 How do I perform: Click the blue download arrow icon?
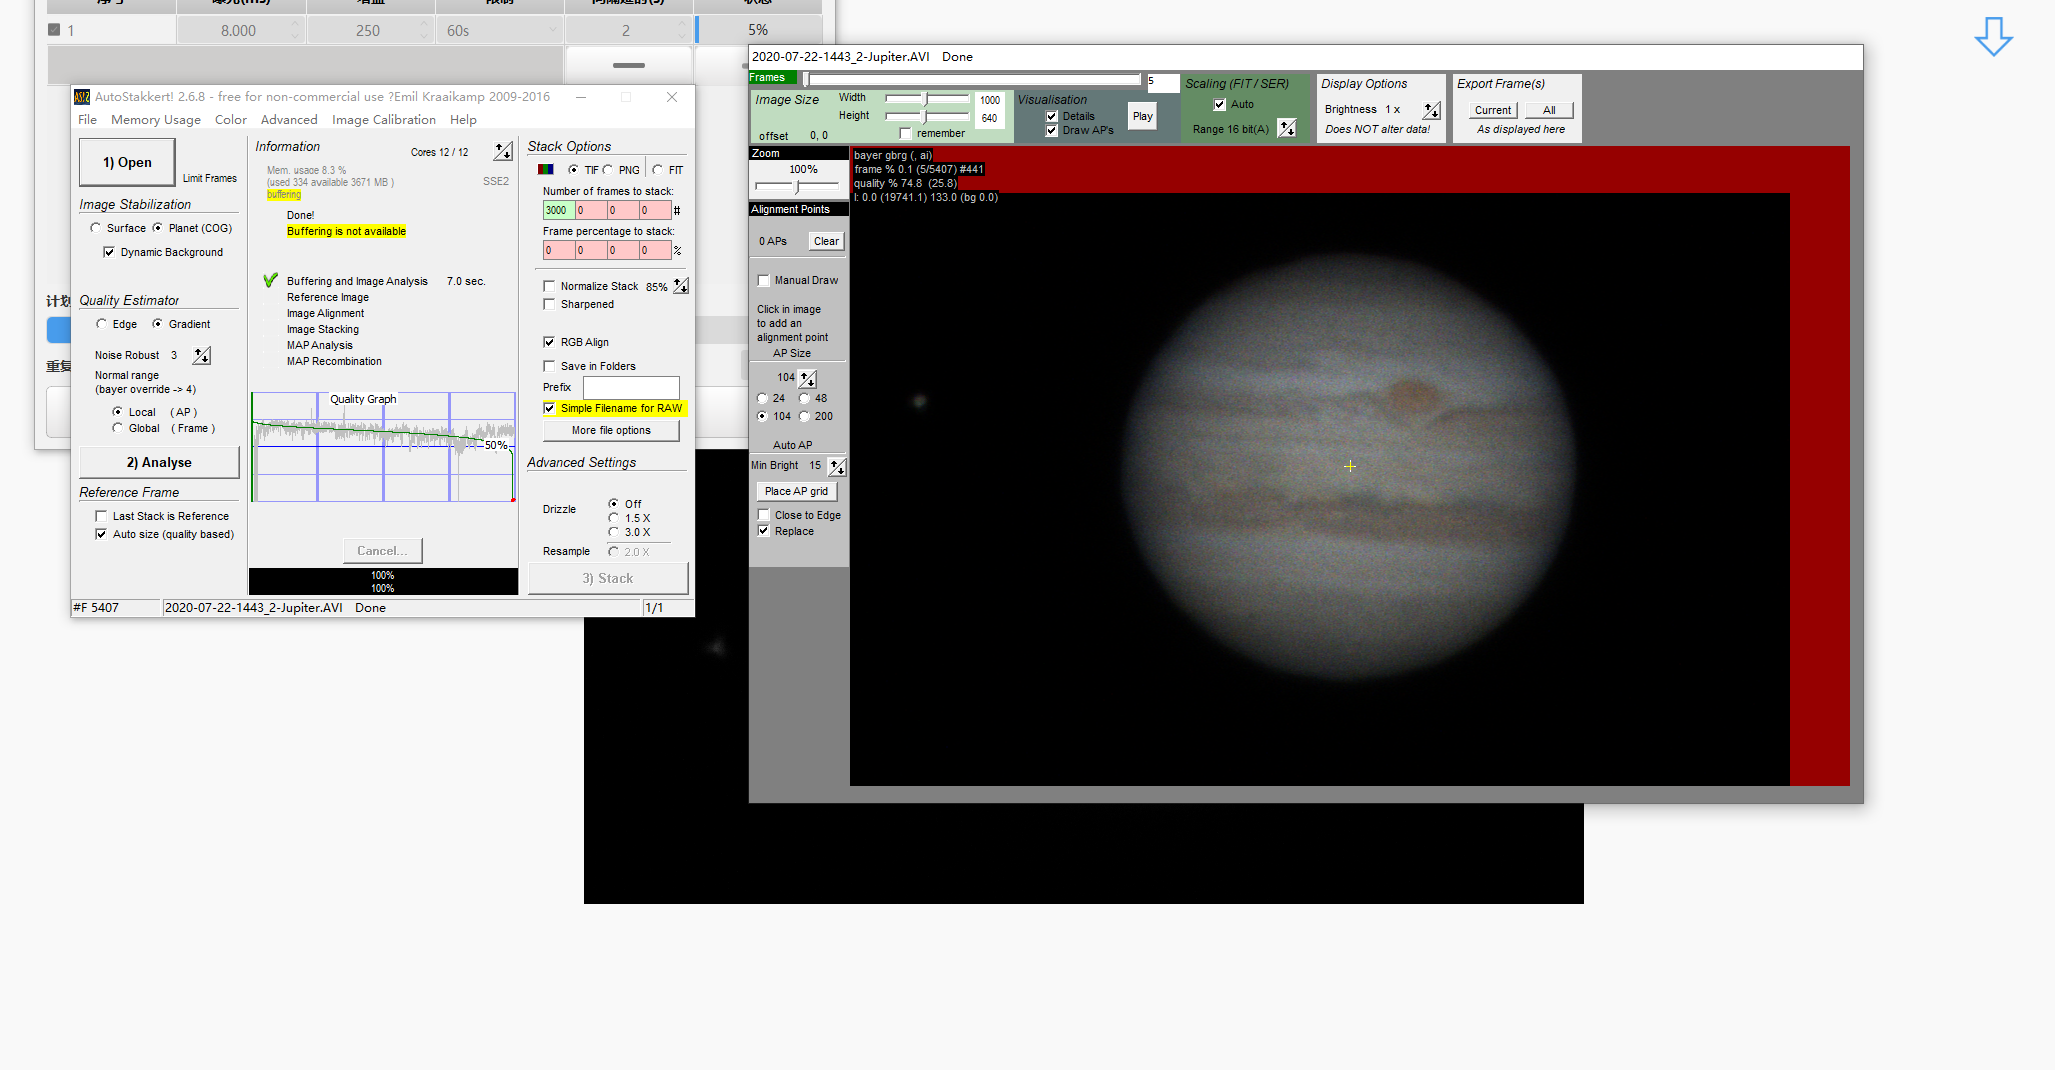1993,37
